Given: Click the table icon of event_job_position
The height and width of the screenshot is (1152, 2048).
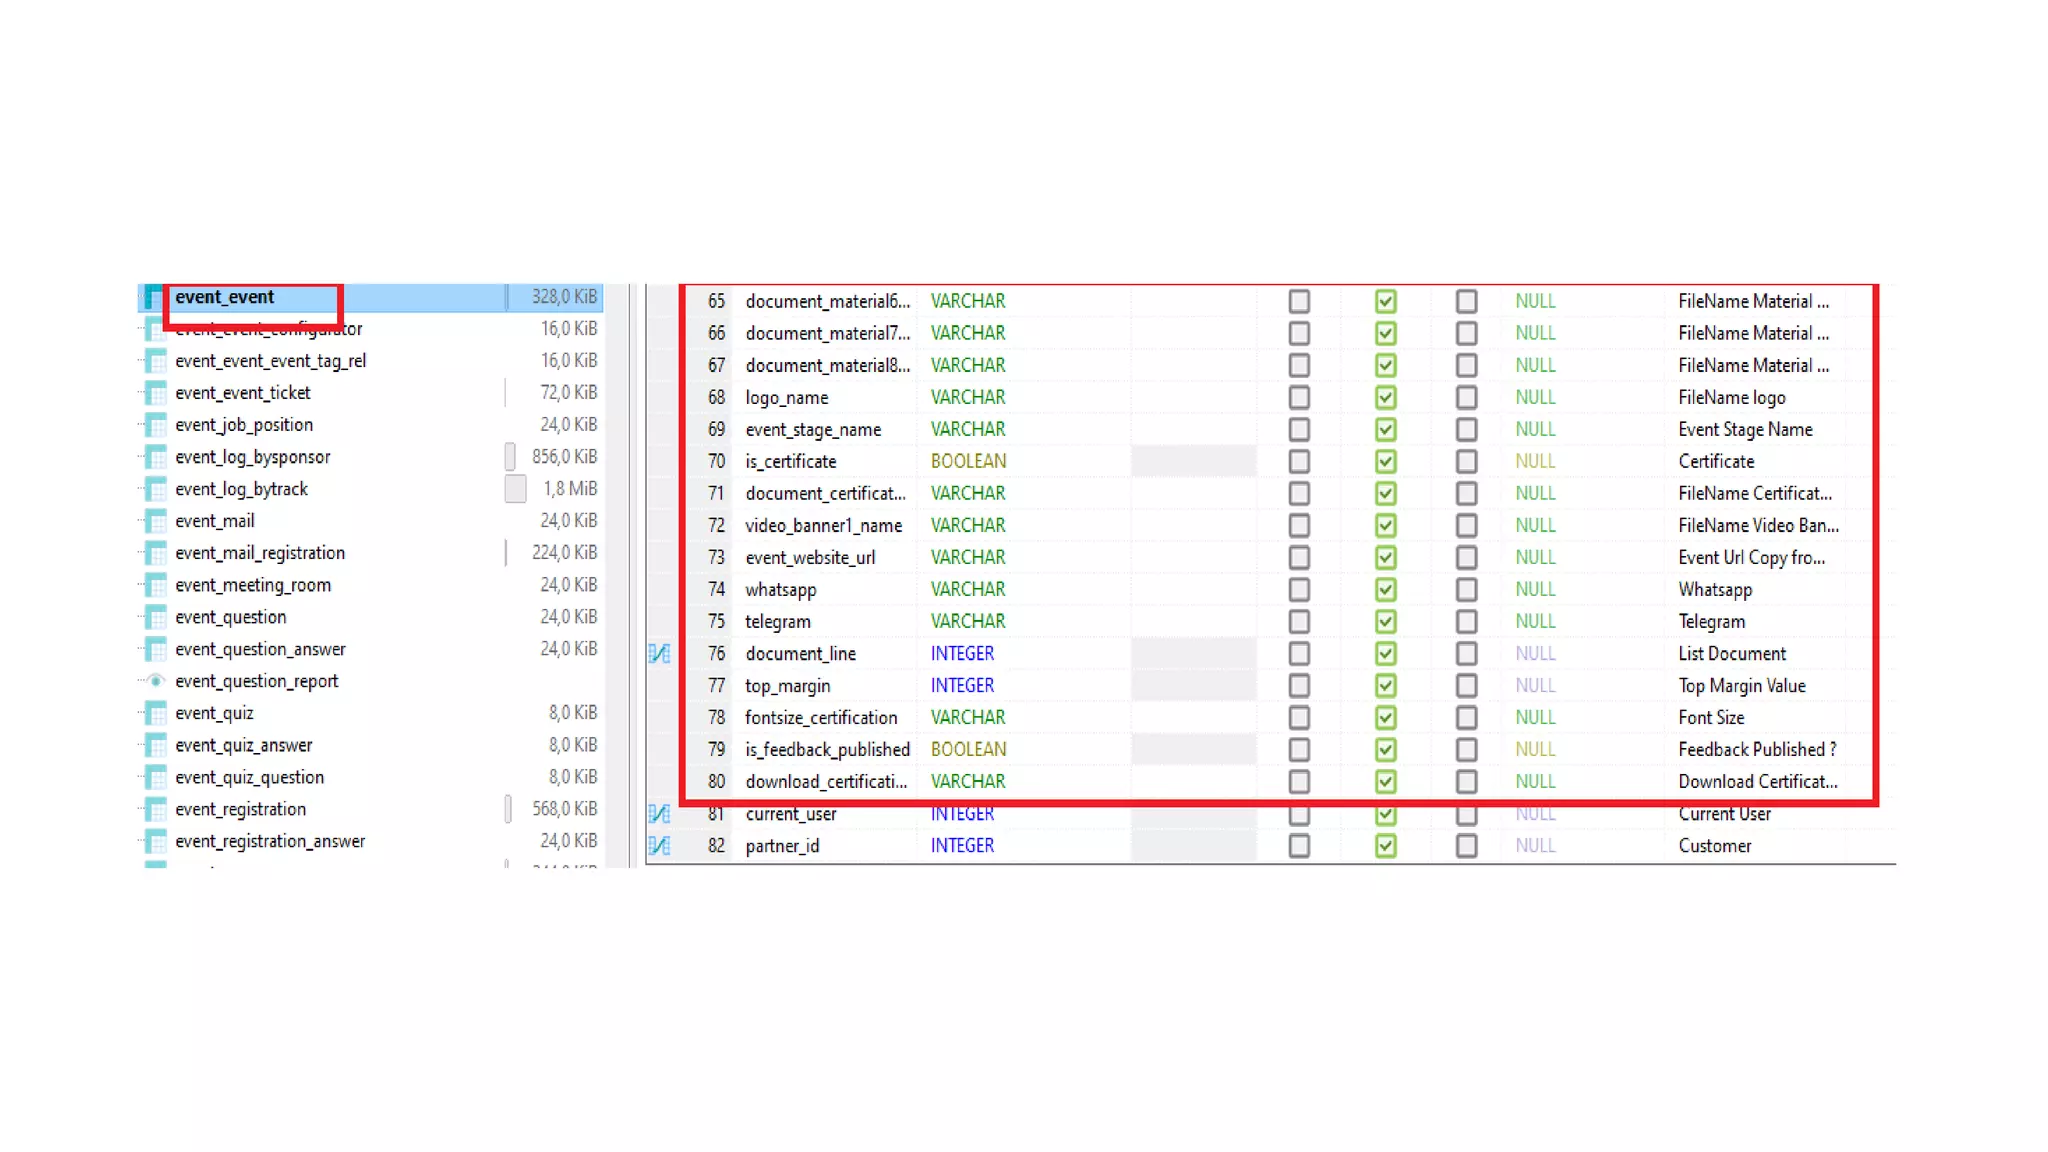Looking at the screenshot, I should point(156,425).
